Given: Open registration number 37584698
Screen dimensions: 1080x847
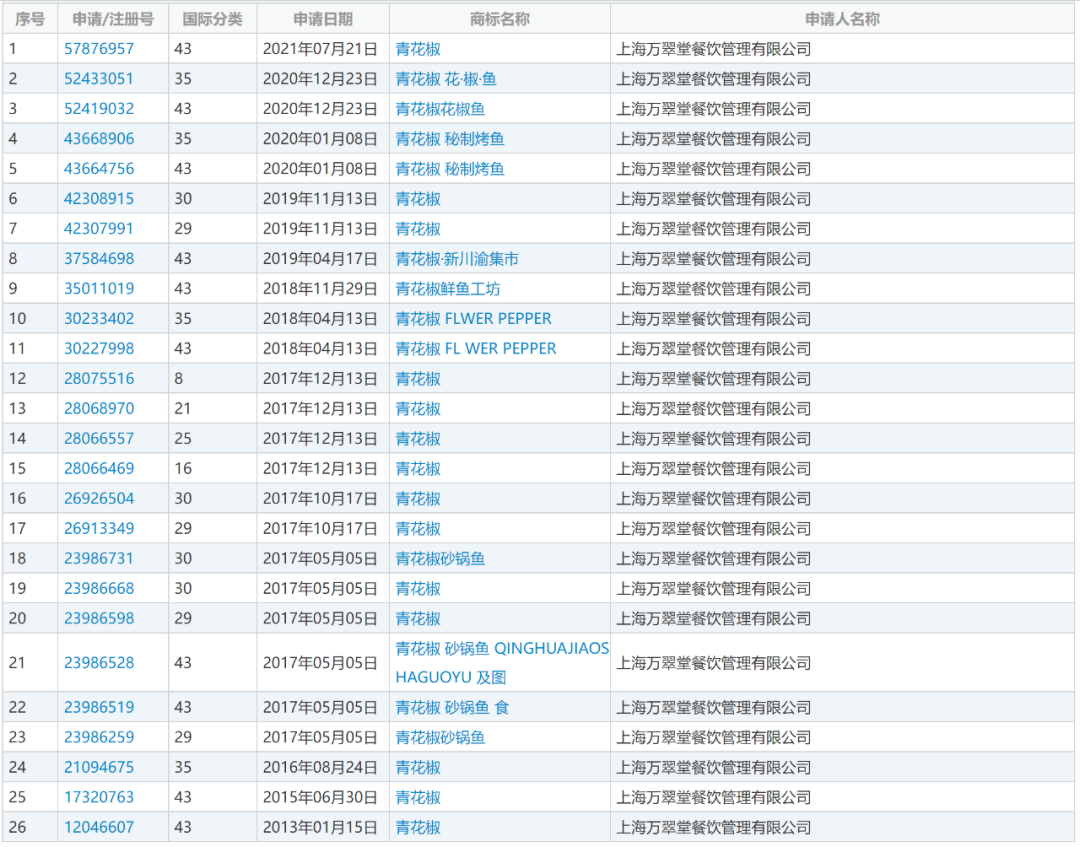Looking at the screenshot, I should (x=98, y=258).
